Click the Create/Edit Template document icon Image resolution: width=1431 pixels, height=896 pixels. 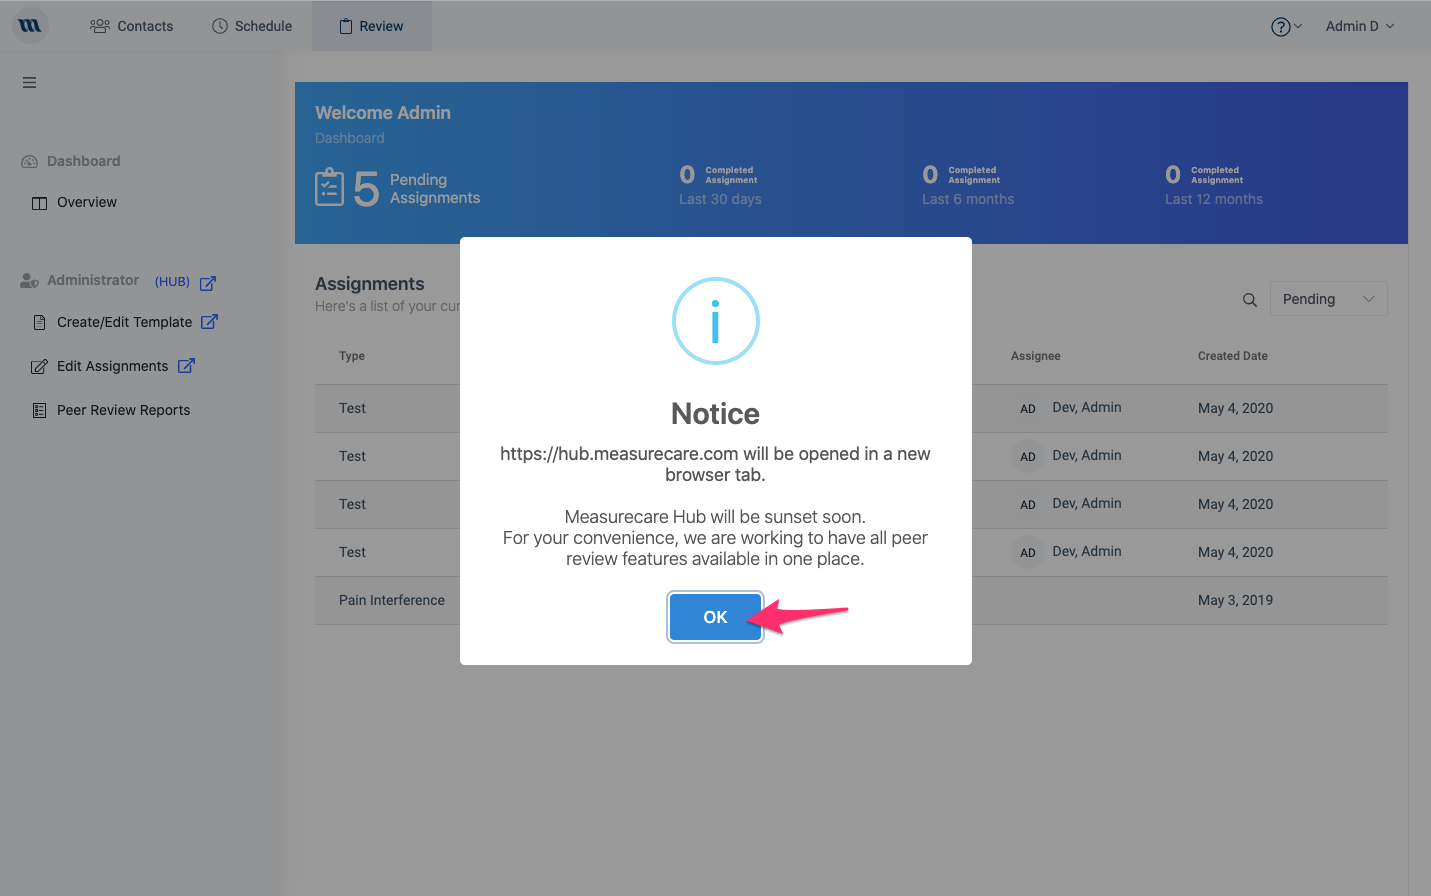(40, 322)
